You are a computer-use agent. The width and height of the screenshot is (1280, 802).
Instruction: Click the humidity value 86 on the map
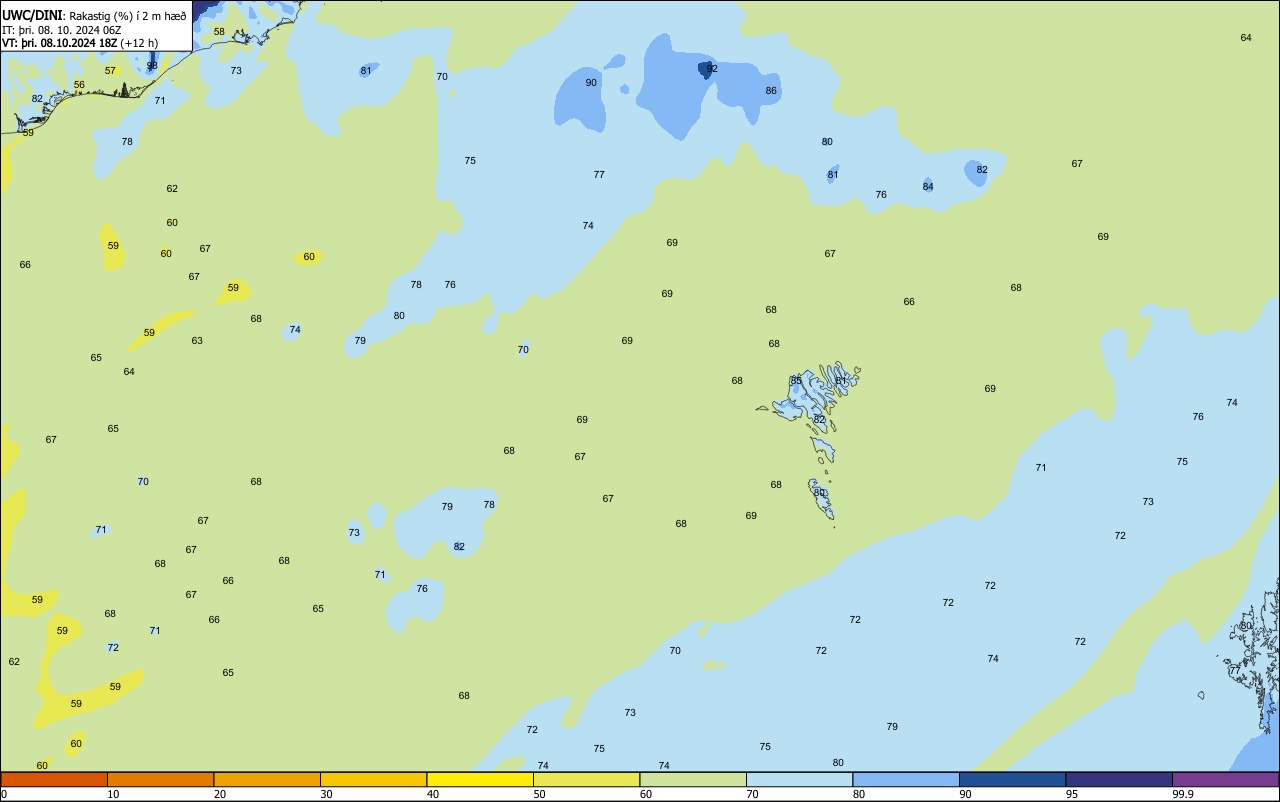pos(771,91)
